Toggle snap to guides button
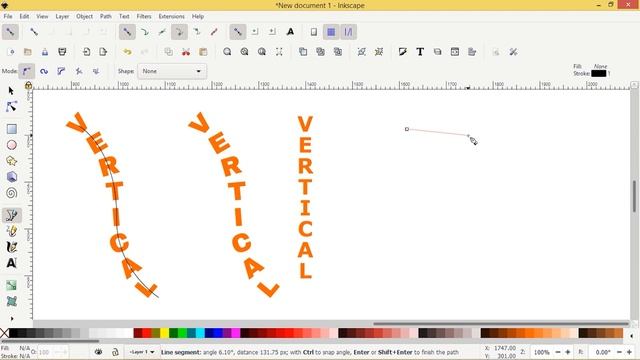 348,32
